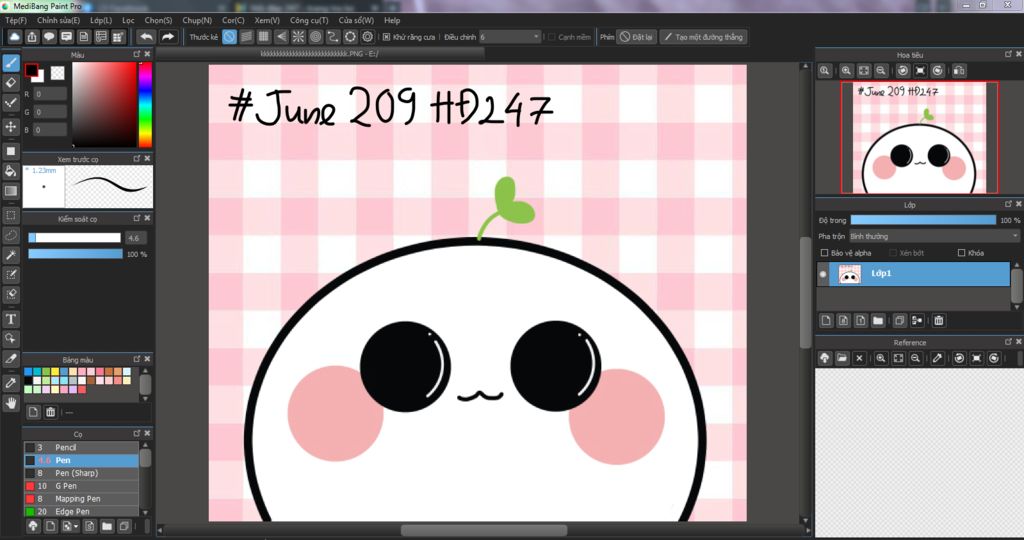Click delete layer trash icon

pyautogui.click(x=938, y=321)
